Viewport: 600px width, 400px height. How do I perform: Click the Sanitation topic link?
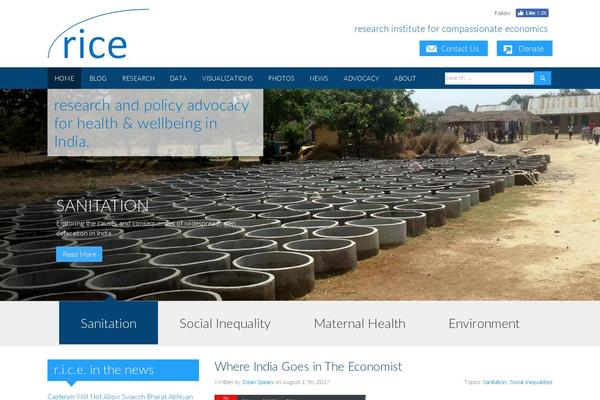coord(494,382)
